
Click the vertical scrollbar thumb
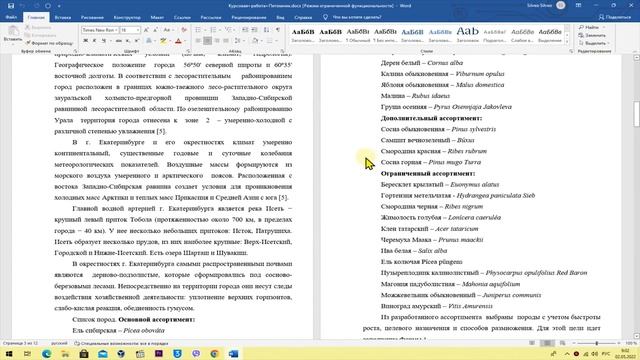click(x=636, y=113)
